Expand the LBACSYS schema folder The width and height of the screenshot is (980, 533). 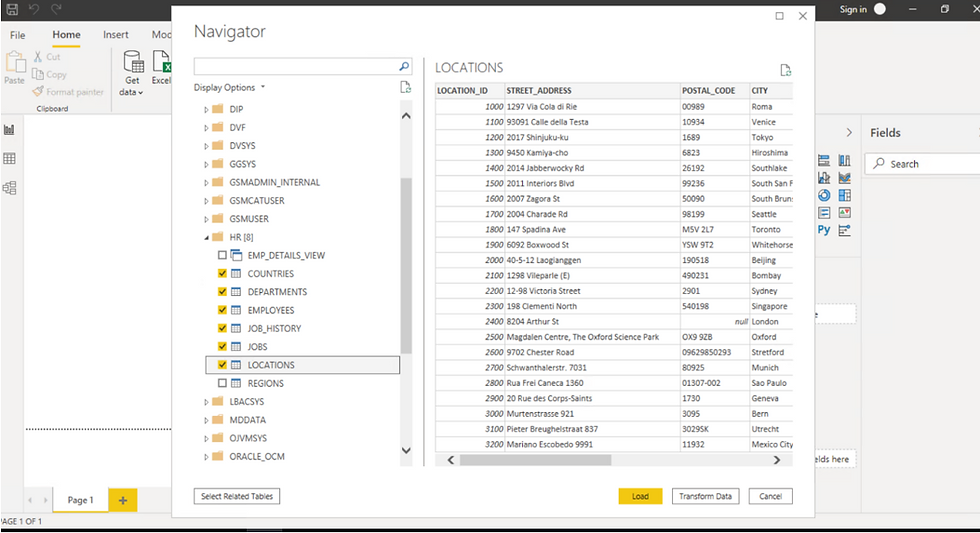coord(206,402)
